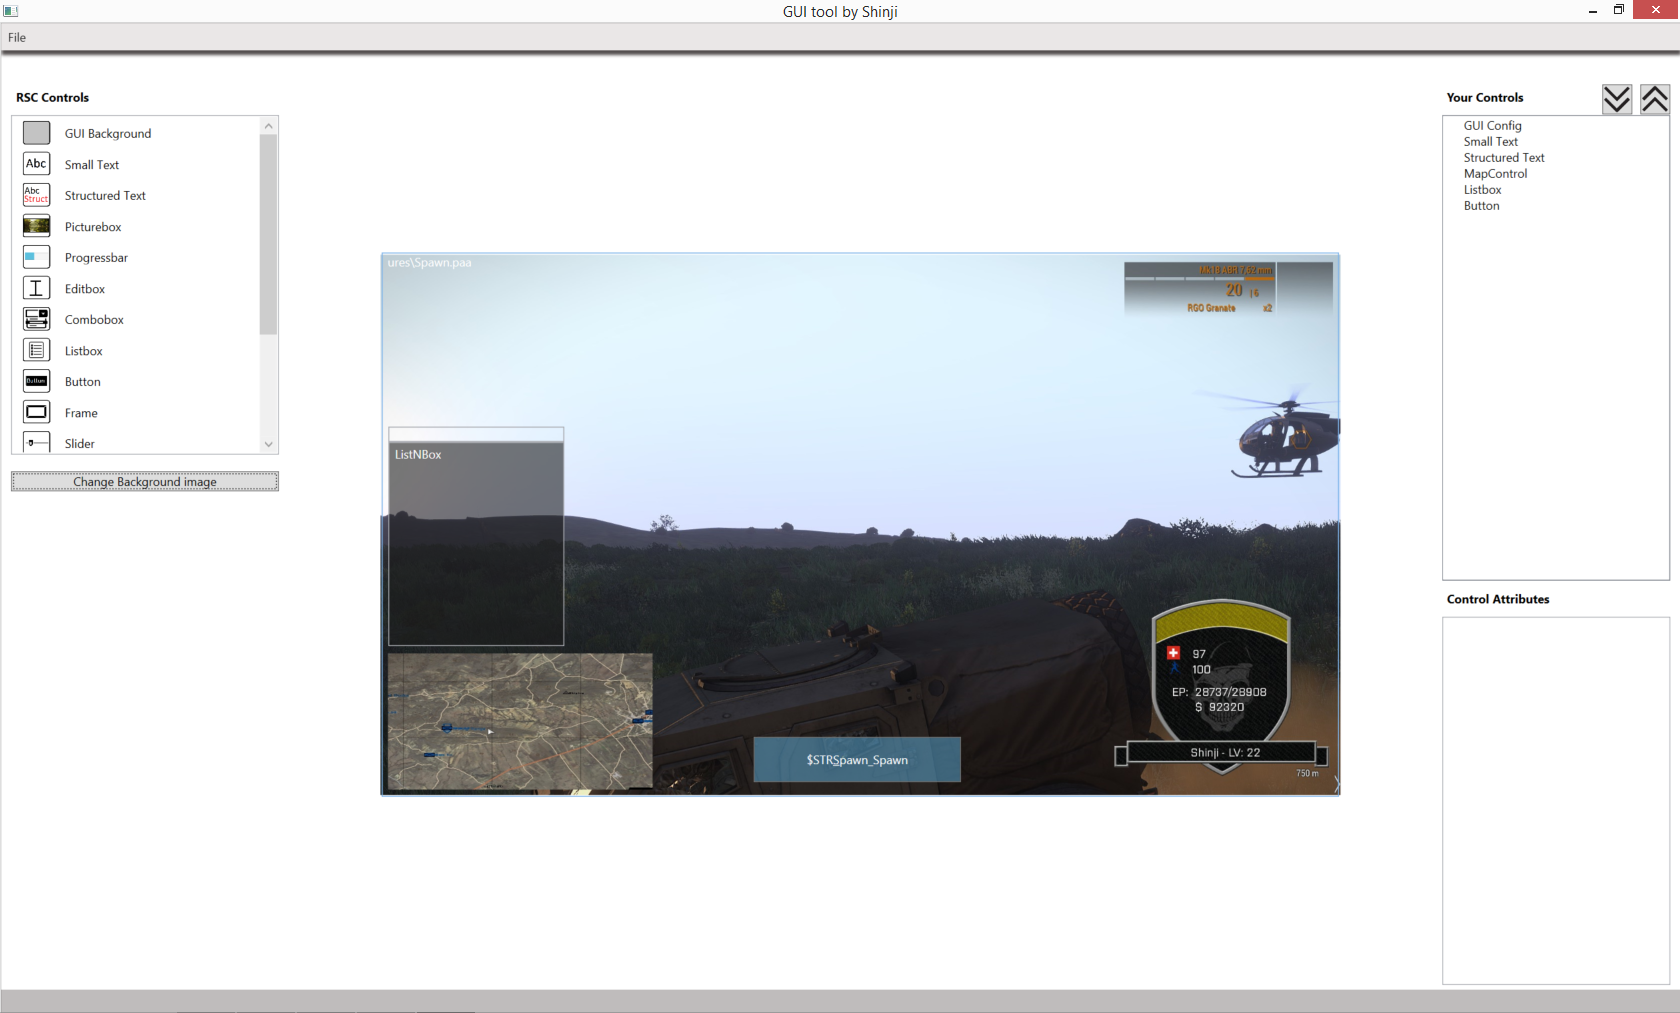Move selected control up with double-chevron icon
The width and height of the screenshot is (1680, 1013).
click(1655, 99)
